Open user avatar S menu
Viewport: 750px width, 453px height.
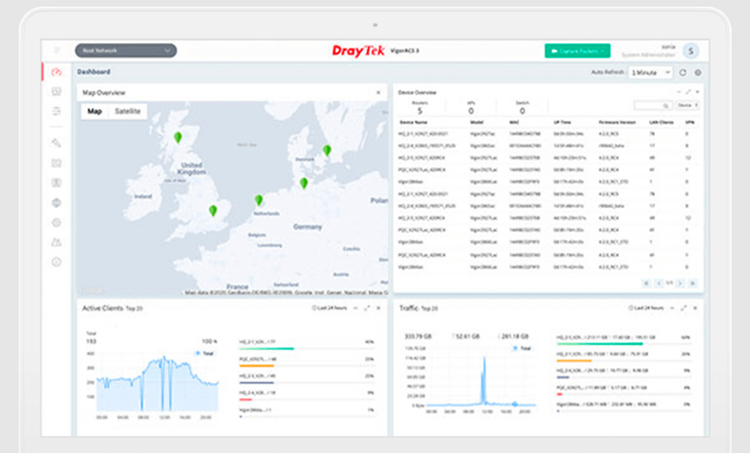click(x=691, y=51)
